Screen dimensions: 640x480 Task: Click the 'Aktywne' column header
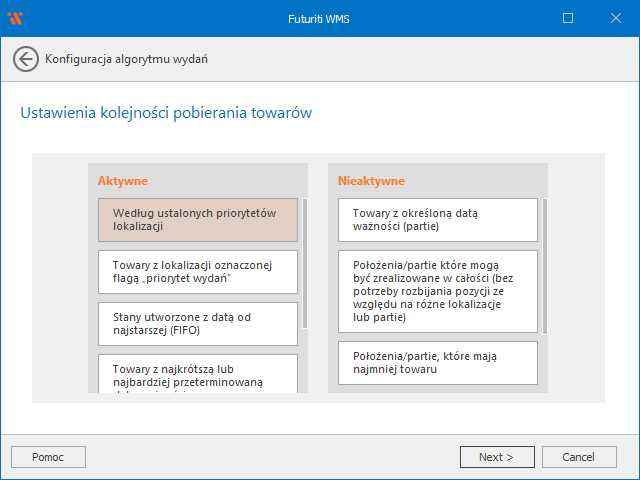tap(123, 181)
